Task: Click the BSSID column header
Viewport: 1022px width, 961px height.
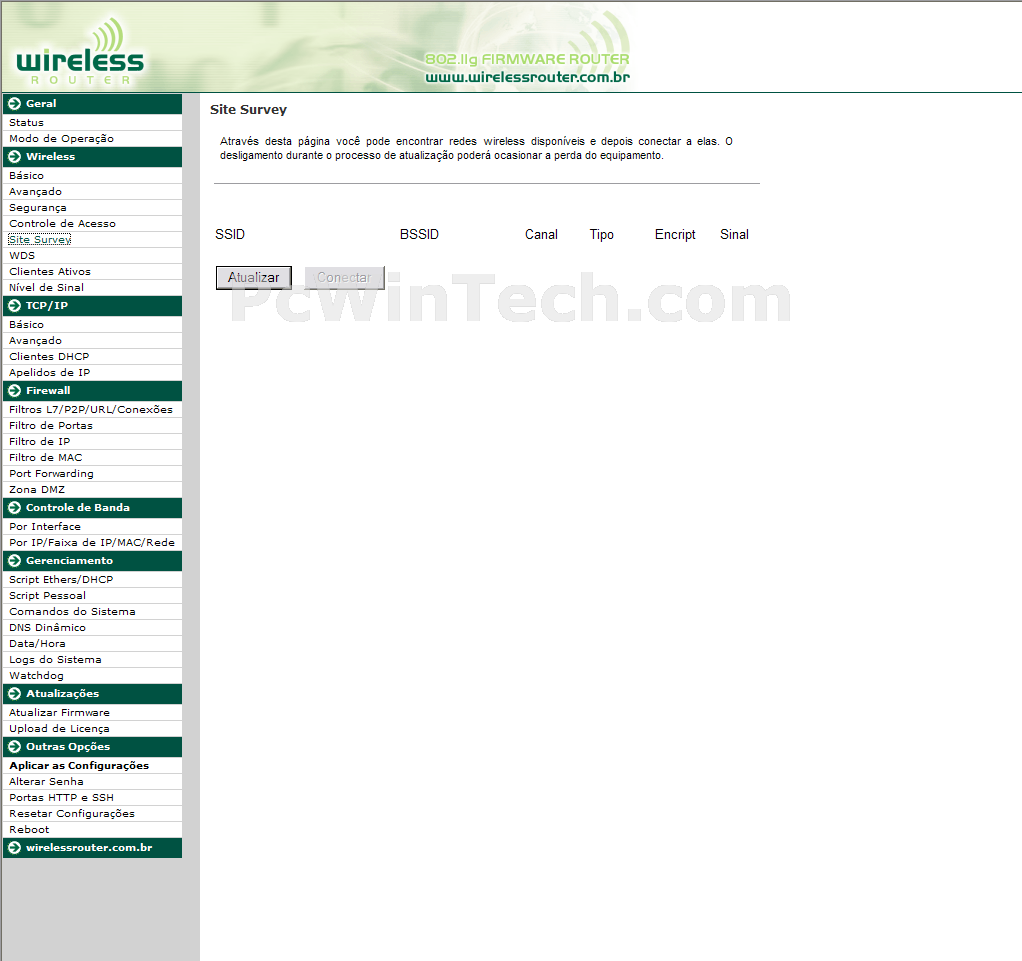Action: (419, 235)
